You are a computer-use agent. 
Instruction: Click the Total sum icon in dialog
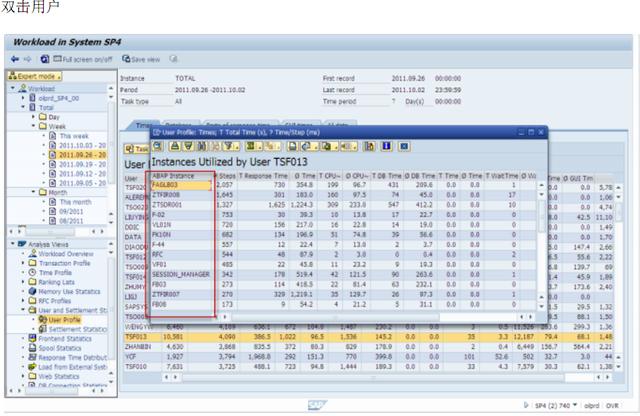tap(253, 146)
